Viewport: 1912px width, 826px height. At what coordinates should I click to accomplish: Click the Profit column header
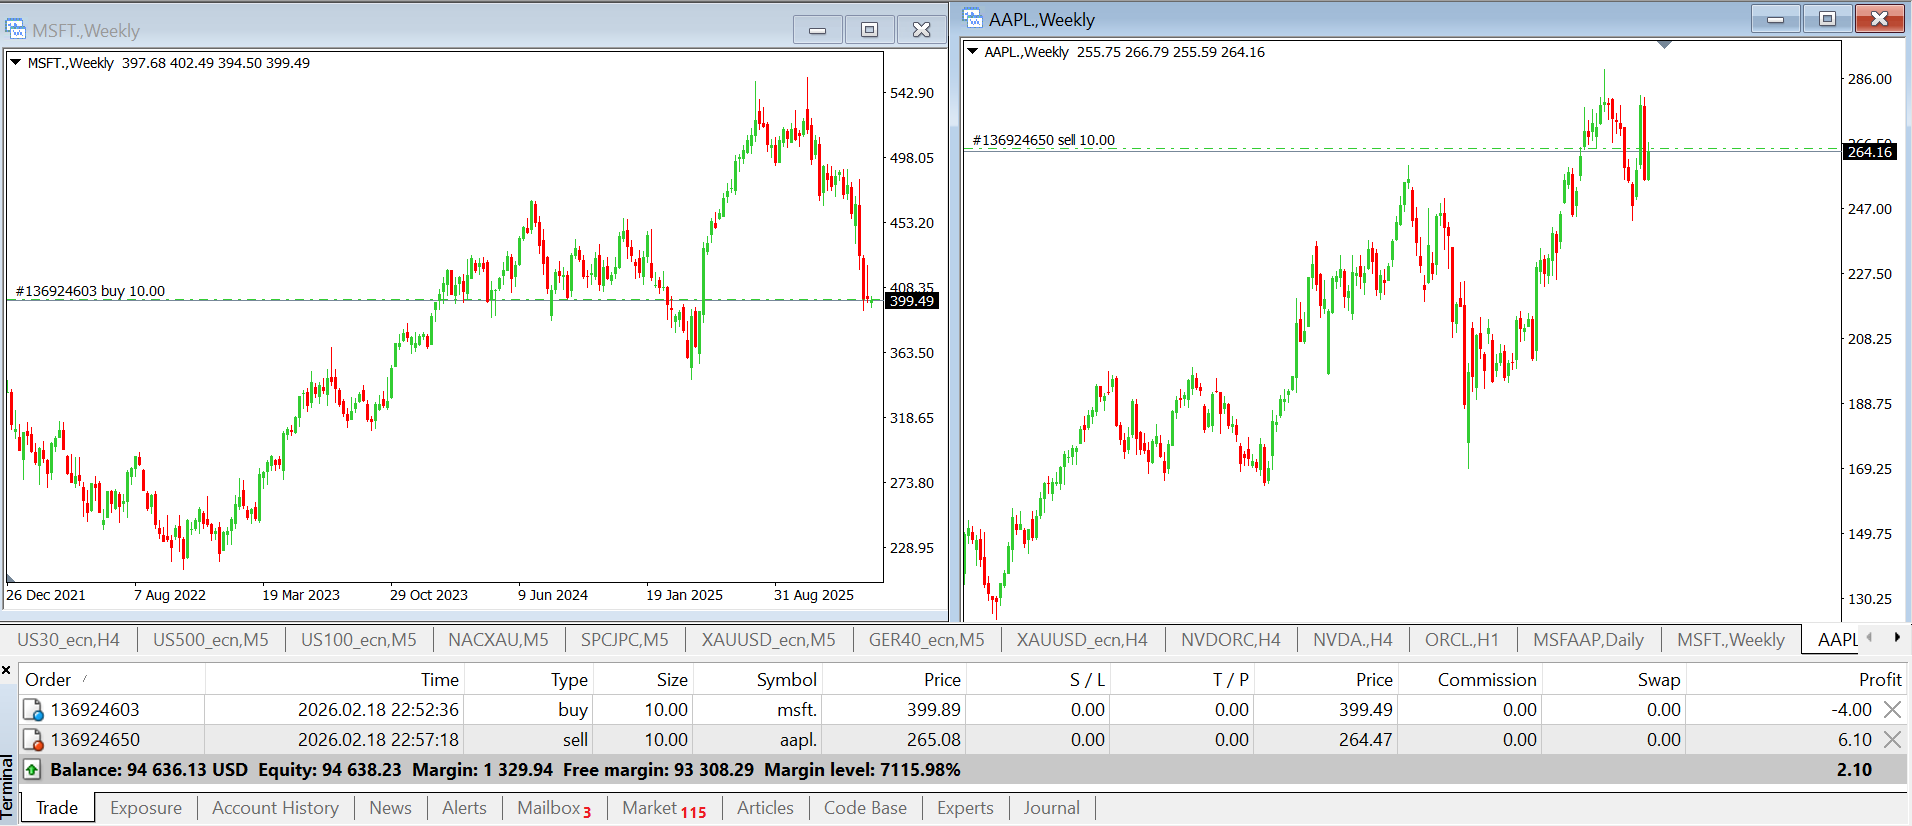1879,680
